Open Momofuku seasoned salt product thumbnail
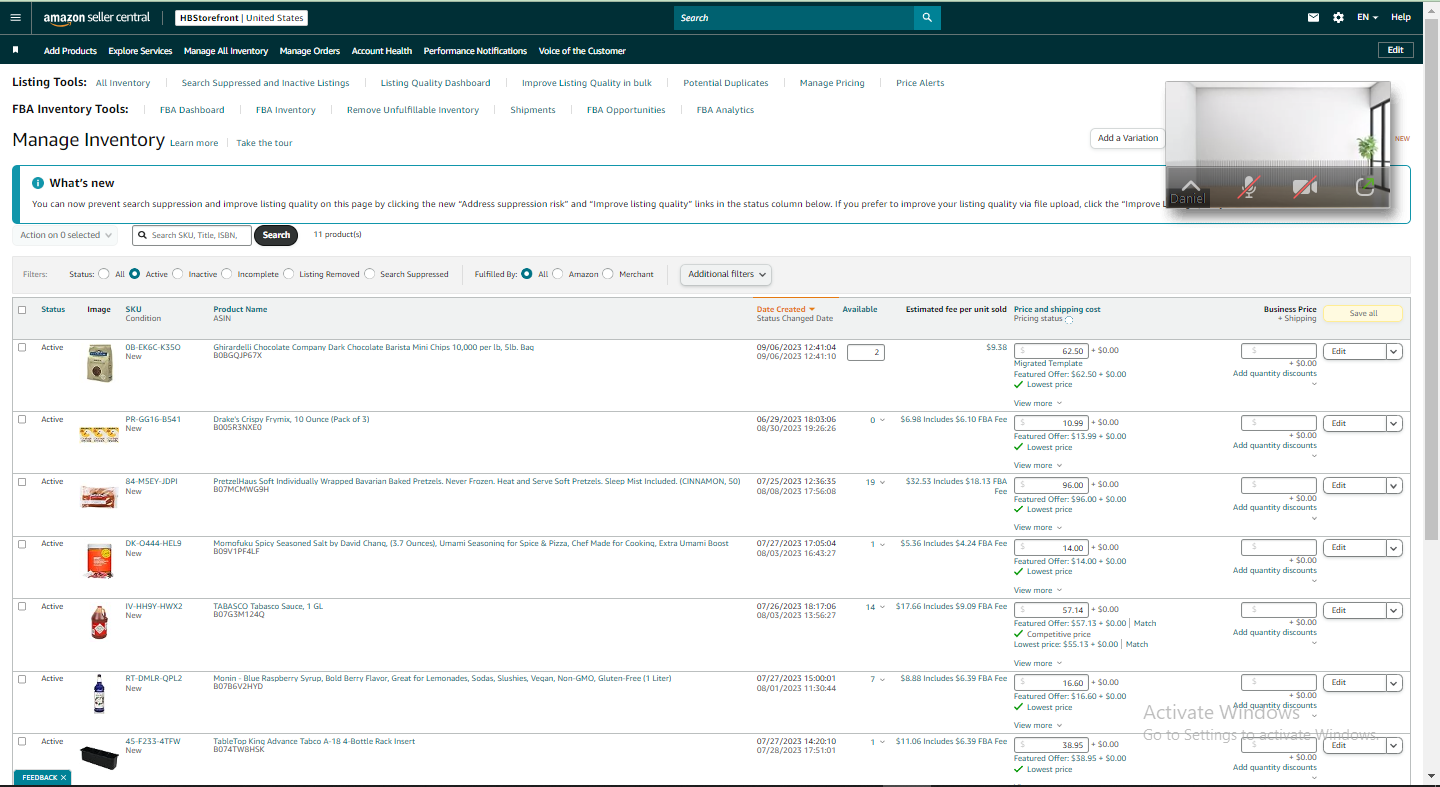The image size is (1440, 787). (99, 561)
